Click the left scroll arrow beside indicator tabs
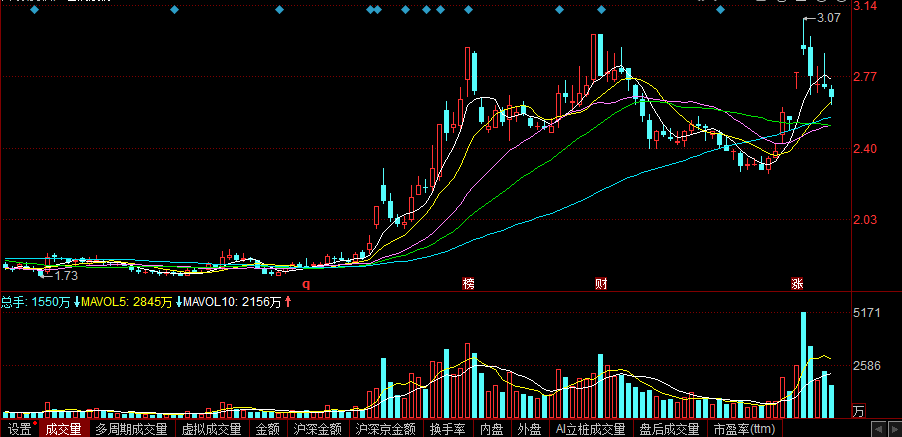902x437 pixels. pyautogui.click(x=878, y=428)
